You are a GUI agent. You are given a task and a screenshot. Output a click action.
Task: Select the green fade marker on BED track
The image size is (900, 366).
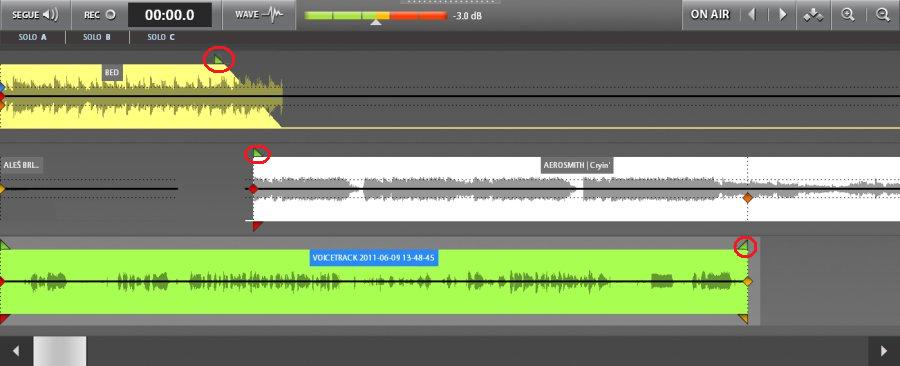(x=219, y=59)
